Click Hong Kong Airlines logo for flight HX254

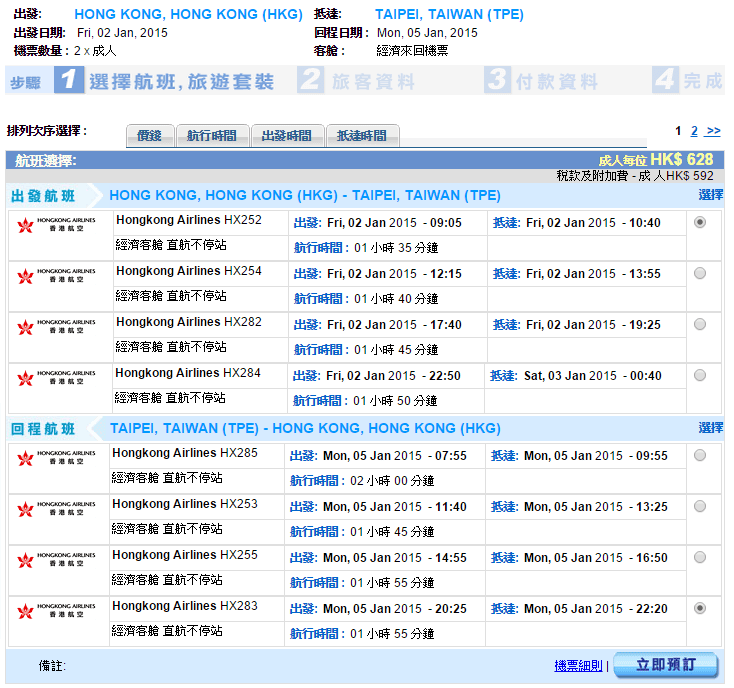[57, 275]
